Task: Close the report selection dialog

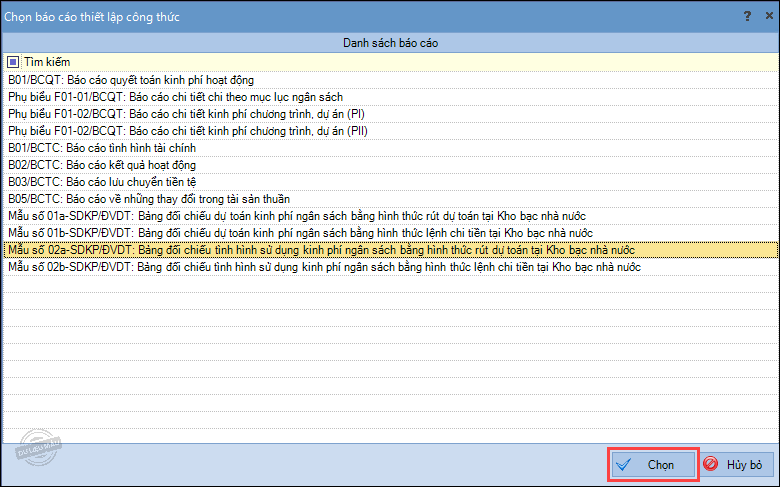Action: point(769,16)
